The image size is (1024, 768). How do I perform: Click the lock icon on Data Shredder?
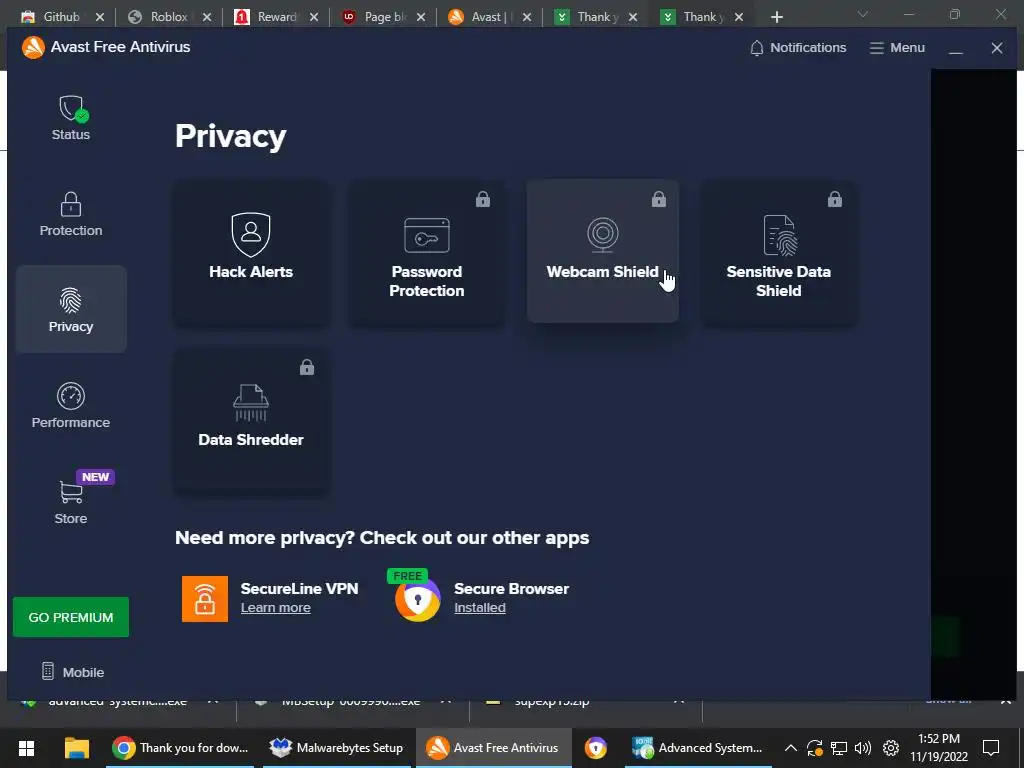307,367
